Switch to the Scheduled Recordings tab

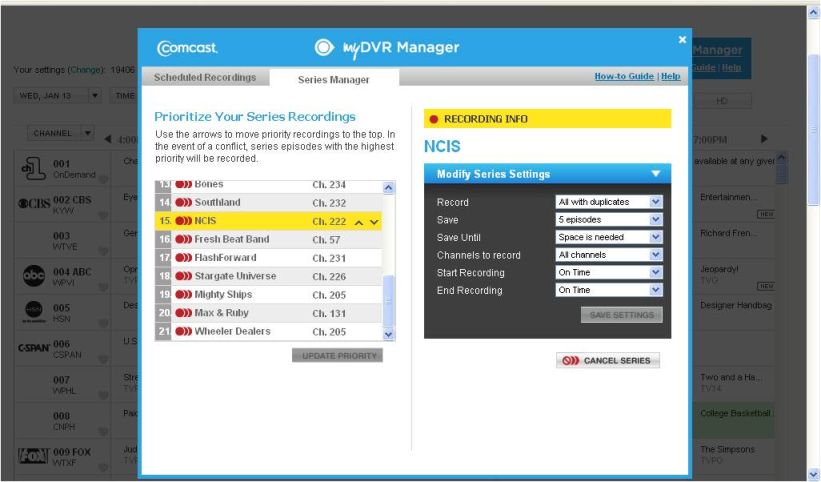coord(204,78)
